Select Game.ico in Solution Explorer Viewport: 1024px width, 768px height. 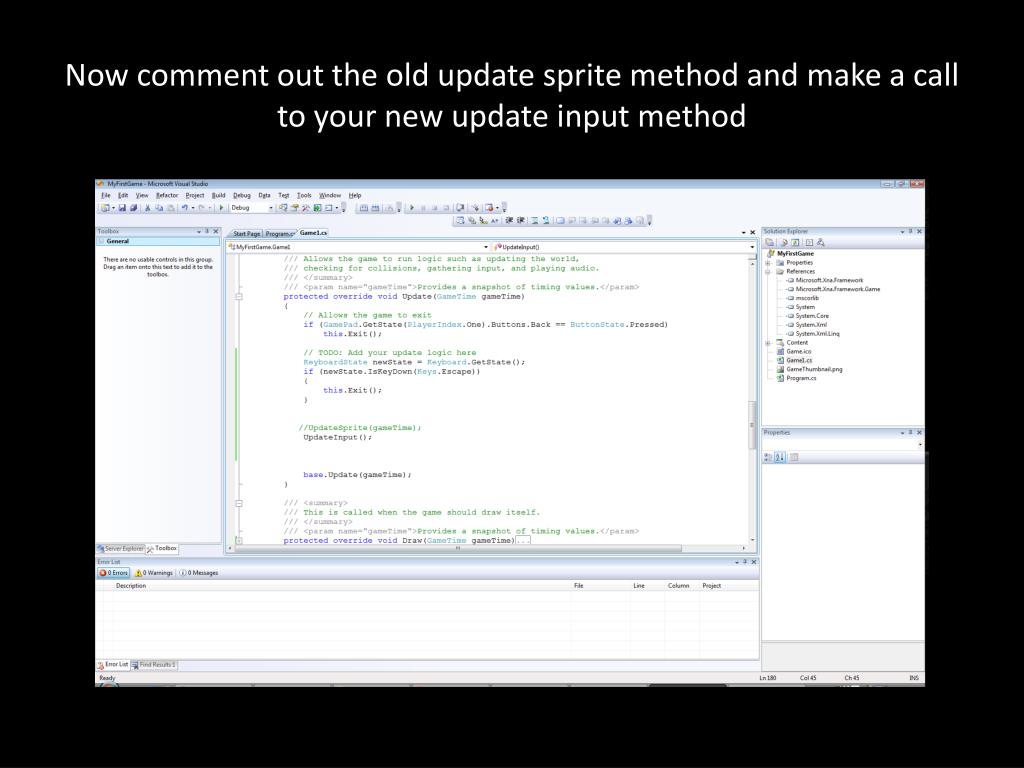click(798, 351)
